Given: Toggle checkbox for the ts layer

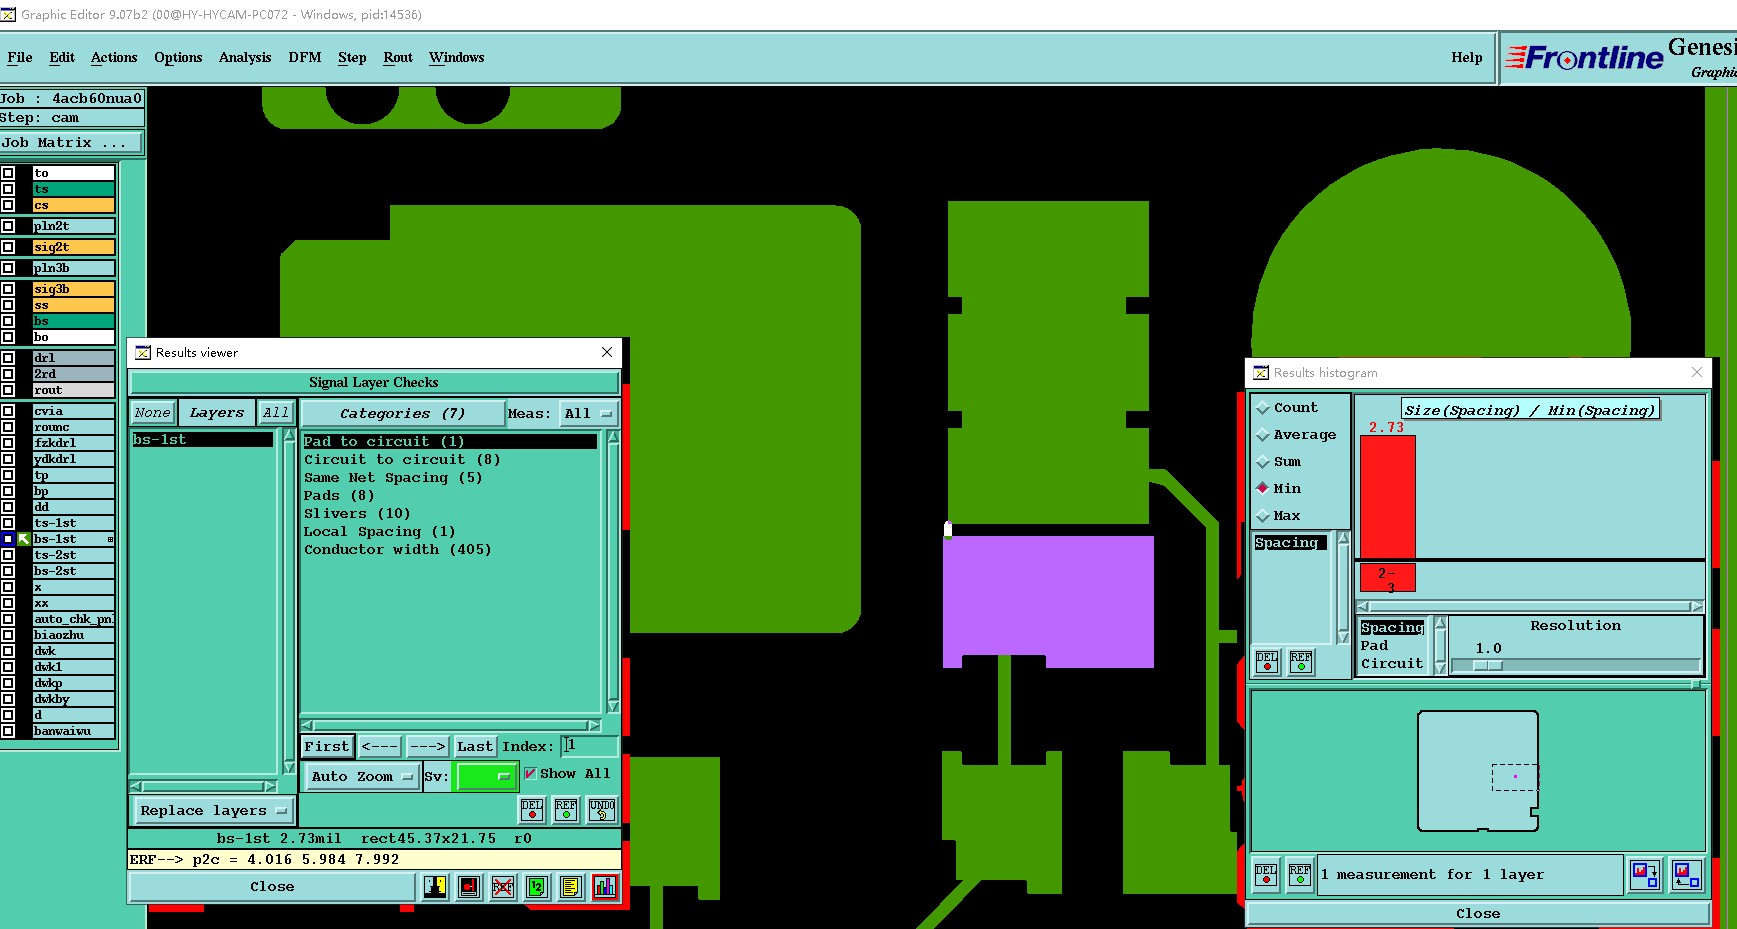Looking at the screenshot, I should pyautogui.click(x=8, y=189).
